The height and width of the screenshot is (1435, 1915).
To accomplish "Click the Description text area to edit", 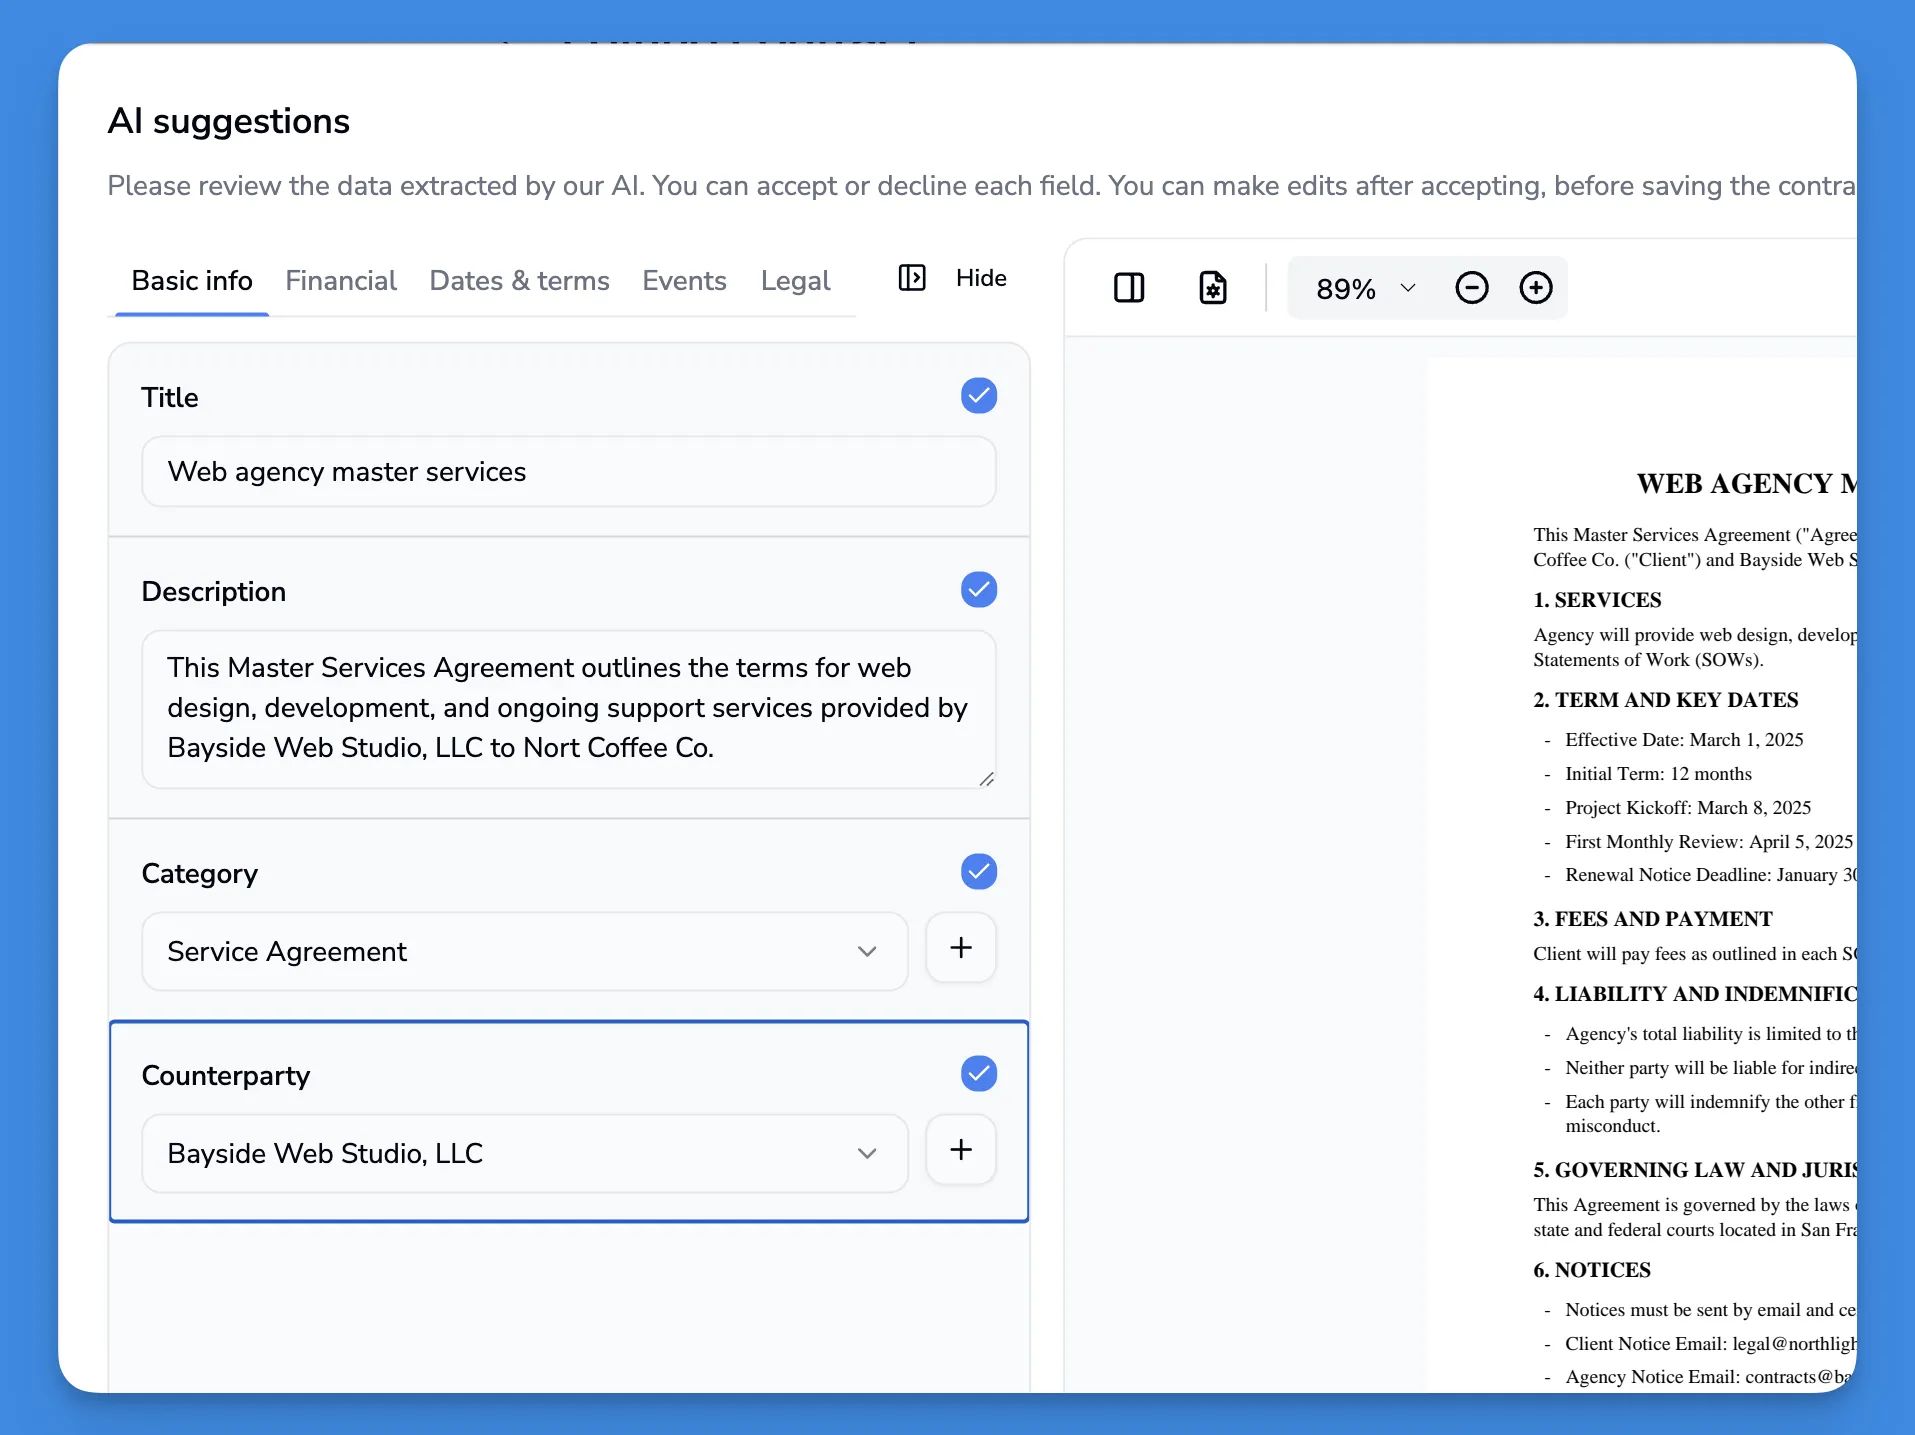I will click(568, 707).
